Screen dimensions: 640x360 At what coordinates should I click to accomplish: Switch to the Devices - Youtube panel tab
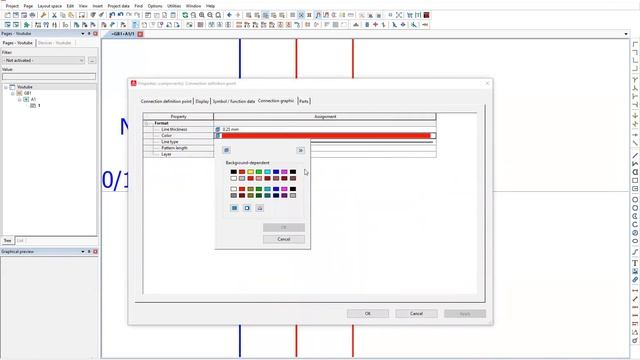(x=55, y=43)
